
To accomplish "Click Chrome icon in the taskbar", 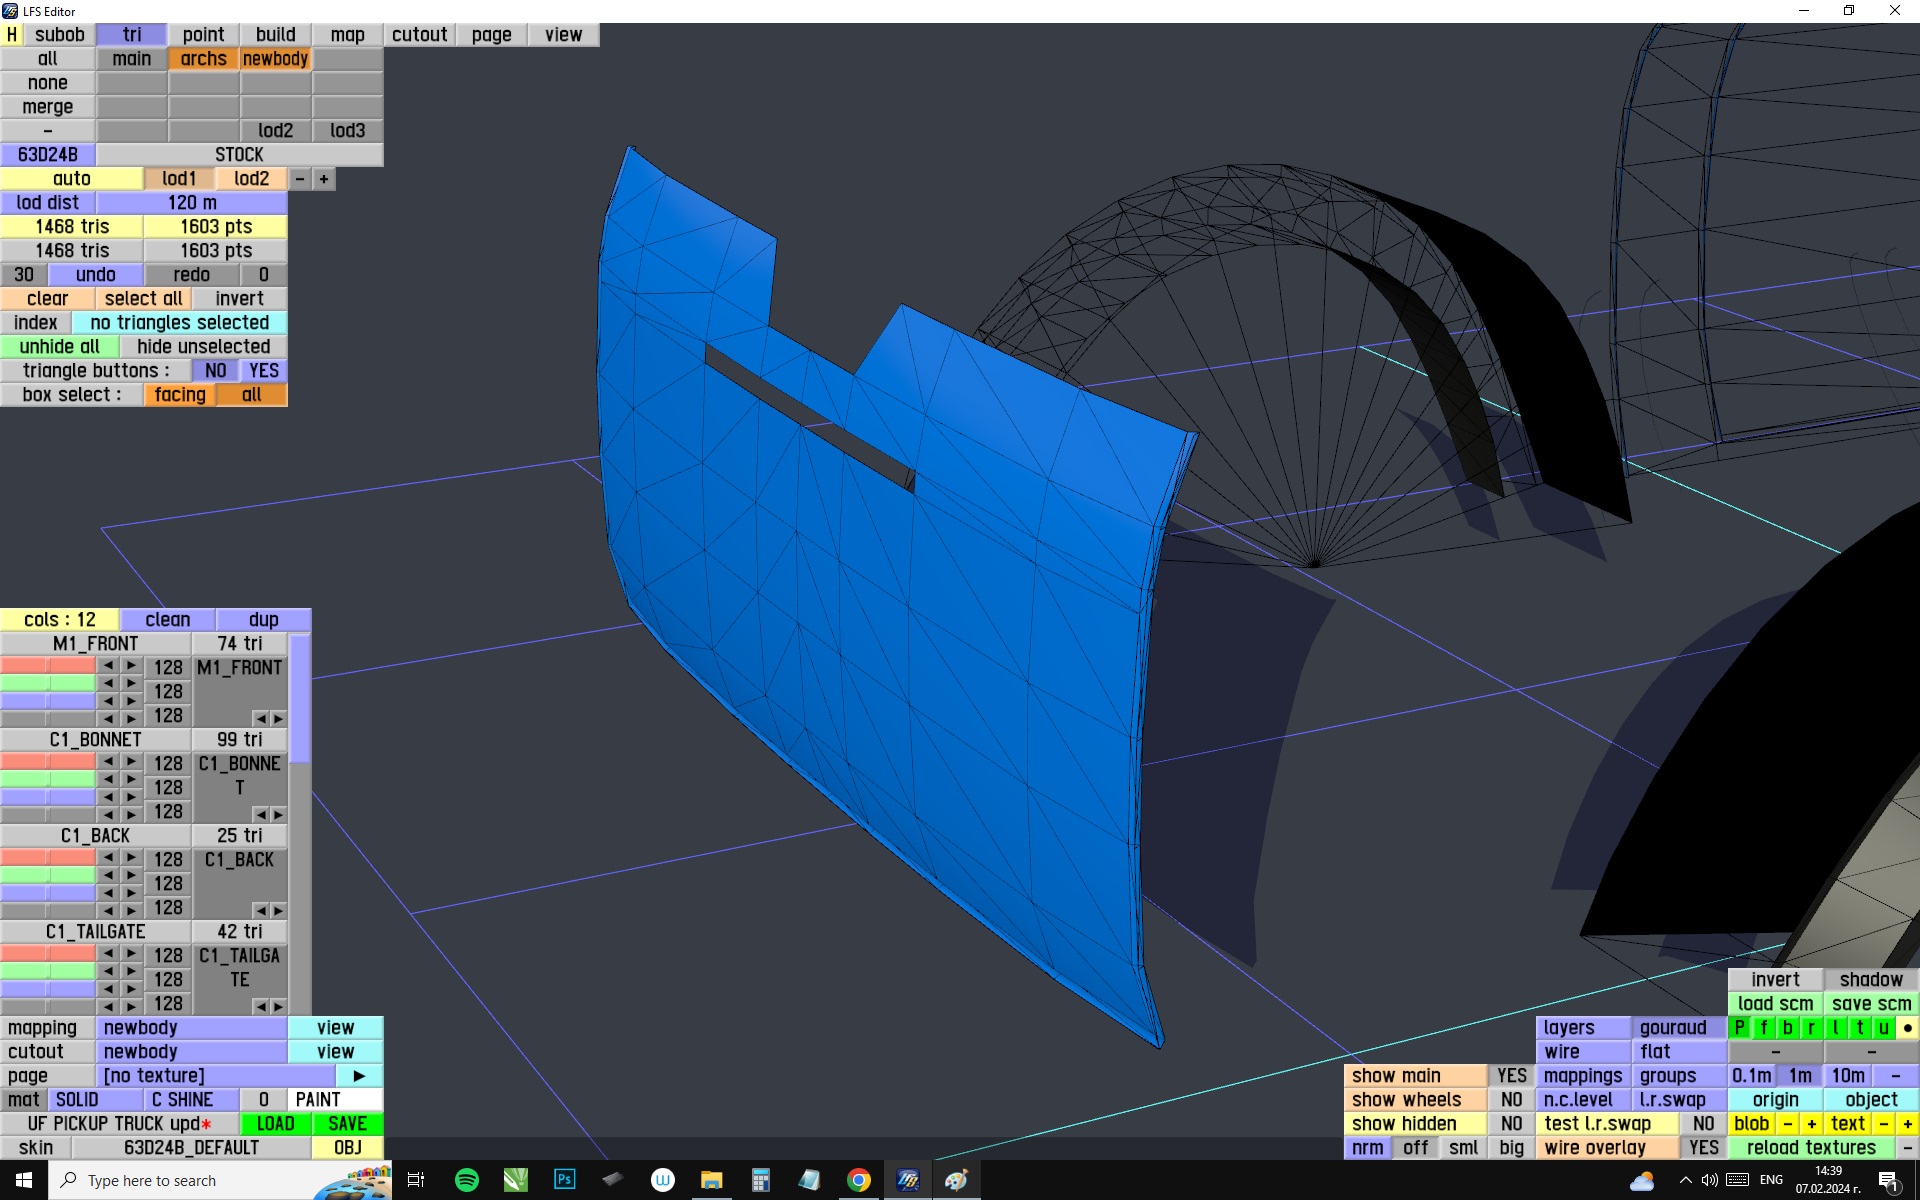I will (x=858, y=1180).
